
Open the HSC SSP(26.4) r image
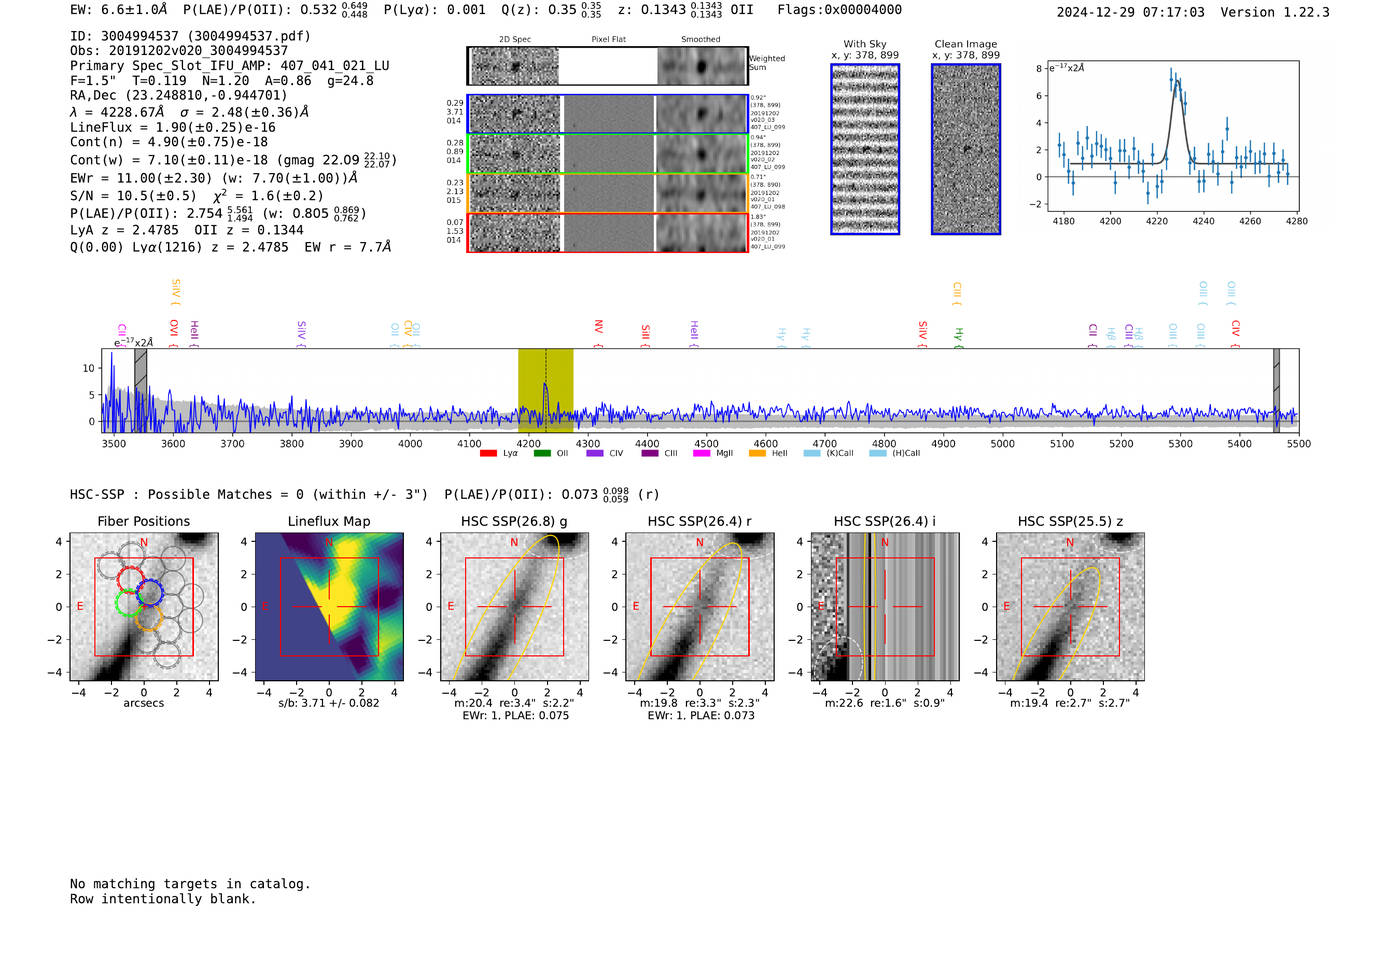(x=699, y=607)
